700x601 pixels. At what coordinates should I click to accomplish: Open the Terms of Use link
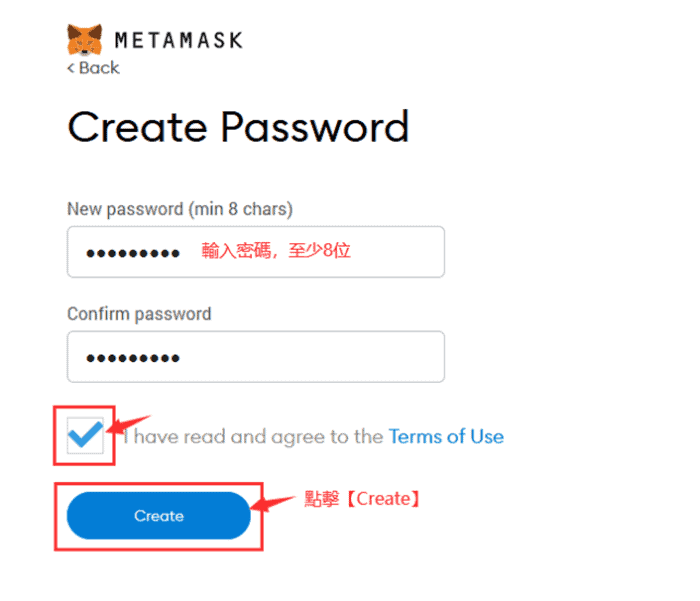(x=446, y=437)
